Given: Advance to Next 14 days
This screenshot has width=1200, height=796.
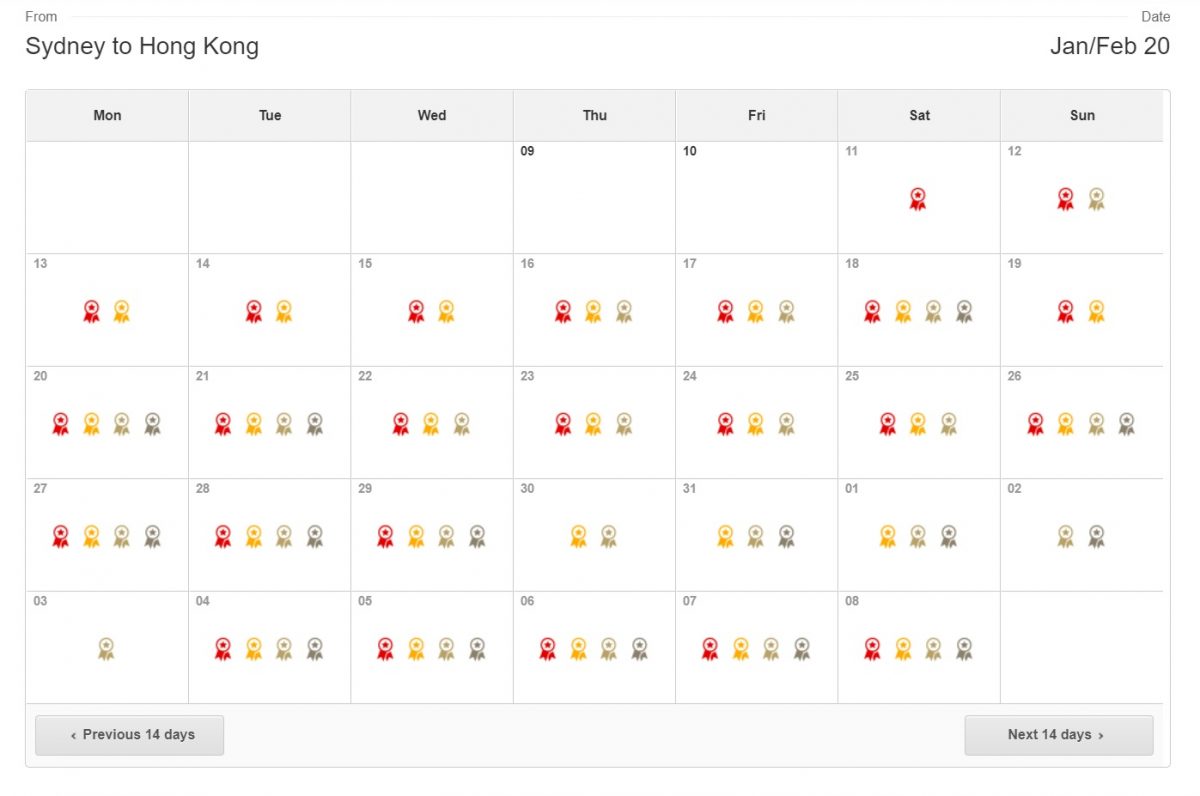Looking at the screenshot, I should pyautogui.click(x=1059, y=735).
